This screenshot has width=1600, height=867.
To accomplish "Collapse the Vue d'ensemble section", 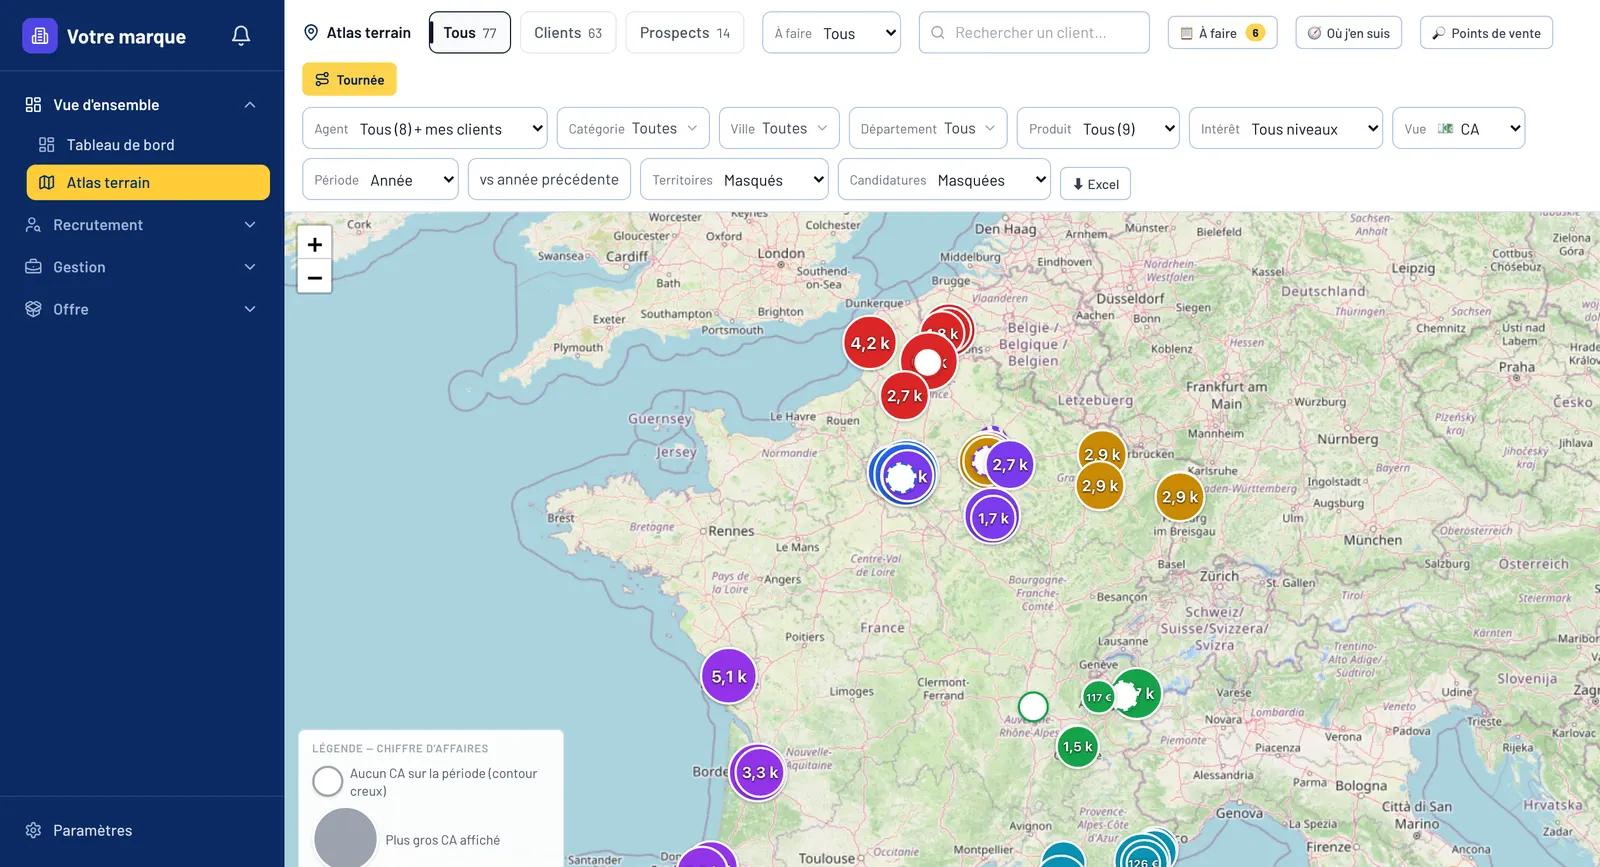I will point(250,105).
